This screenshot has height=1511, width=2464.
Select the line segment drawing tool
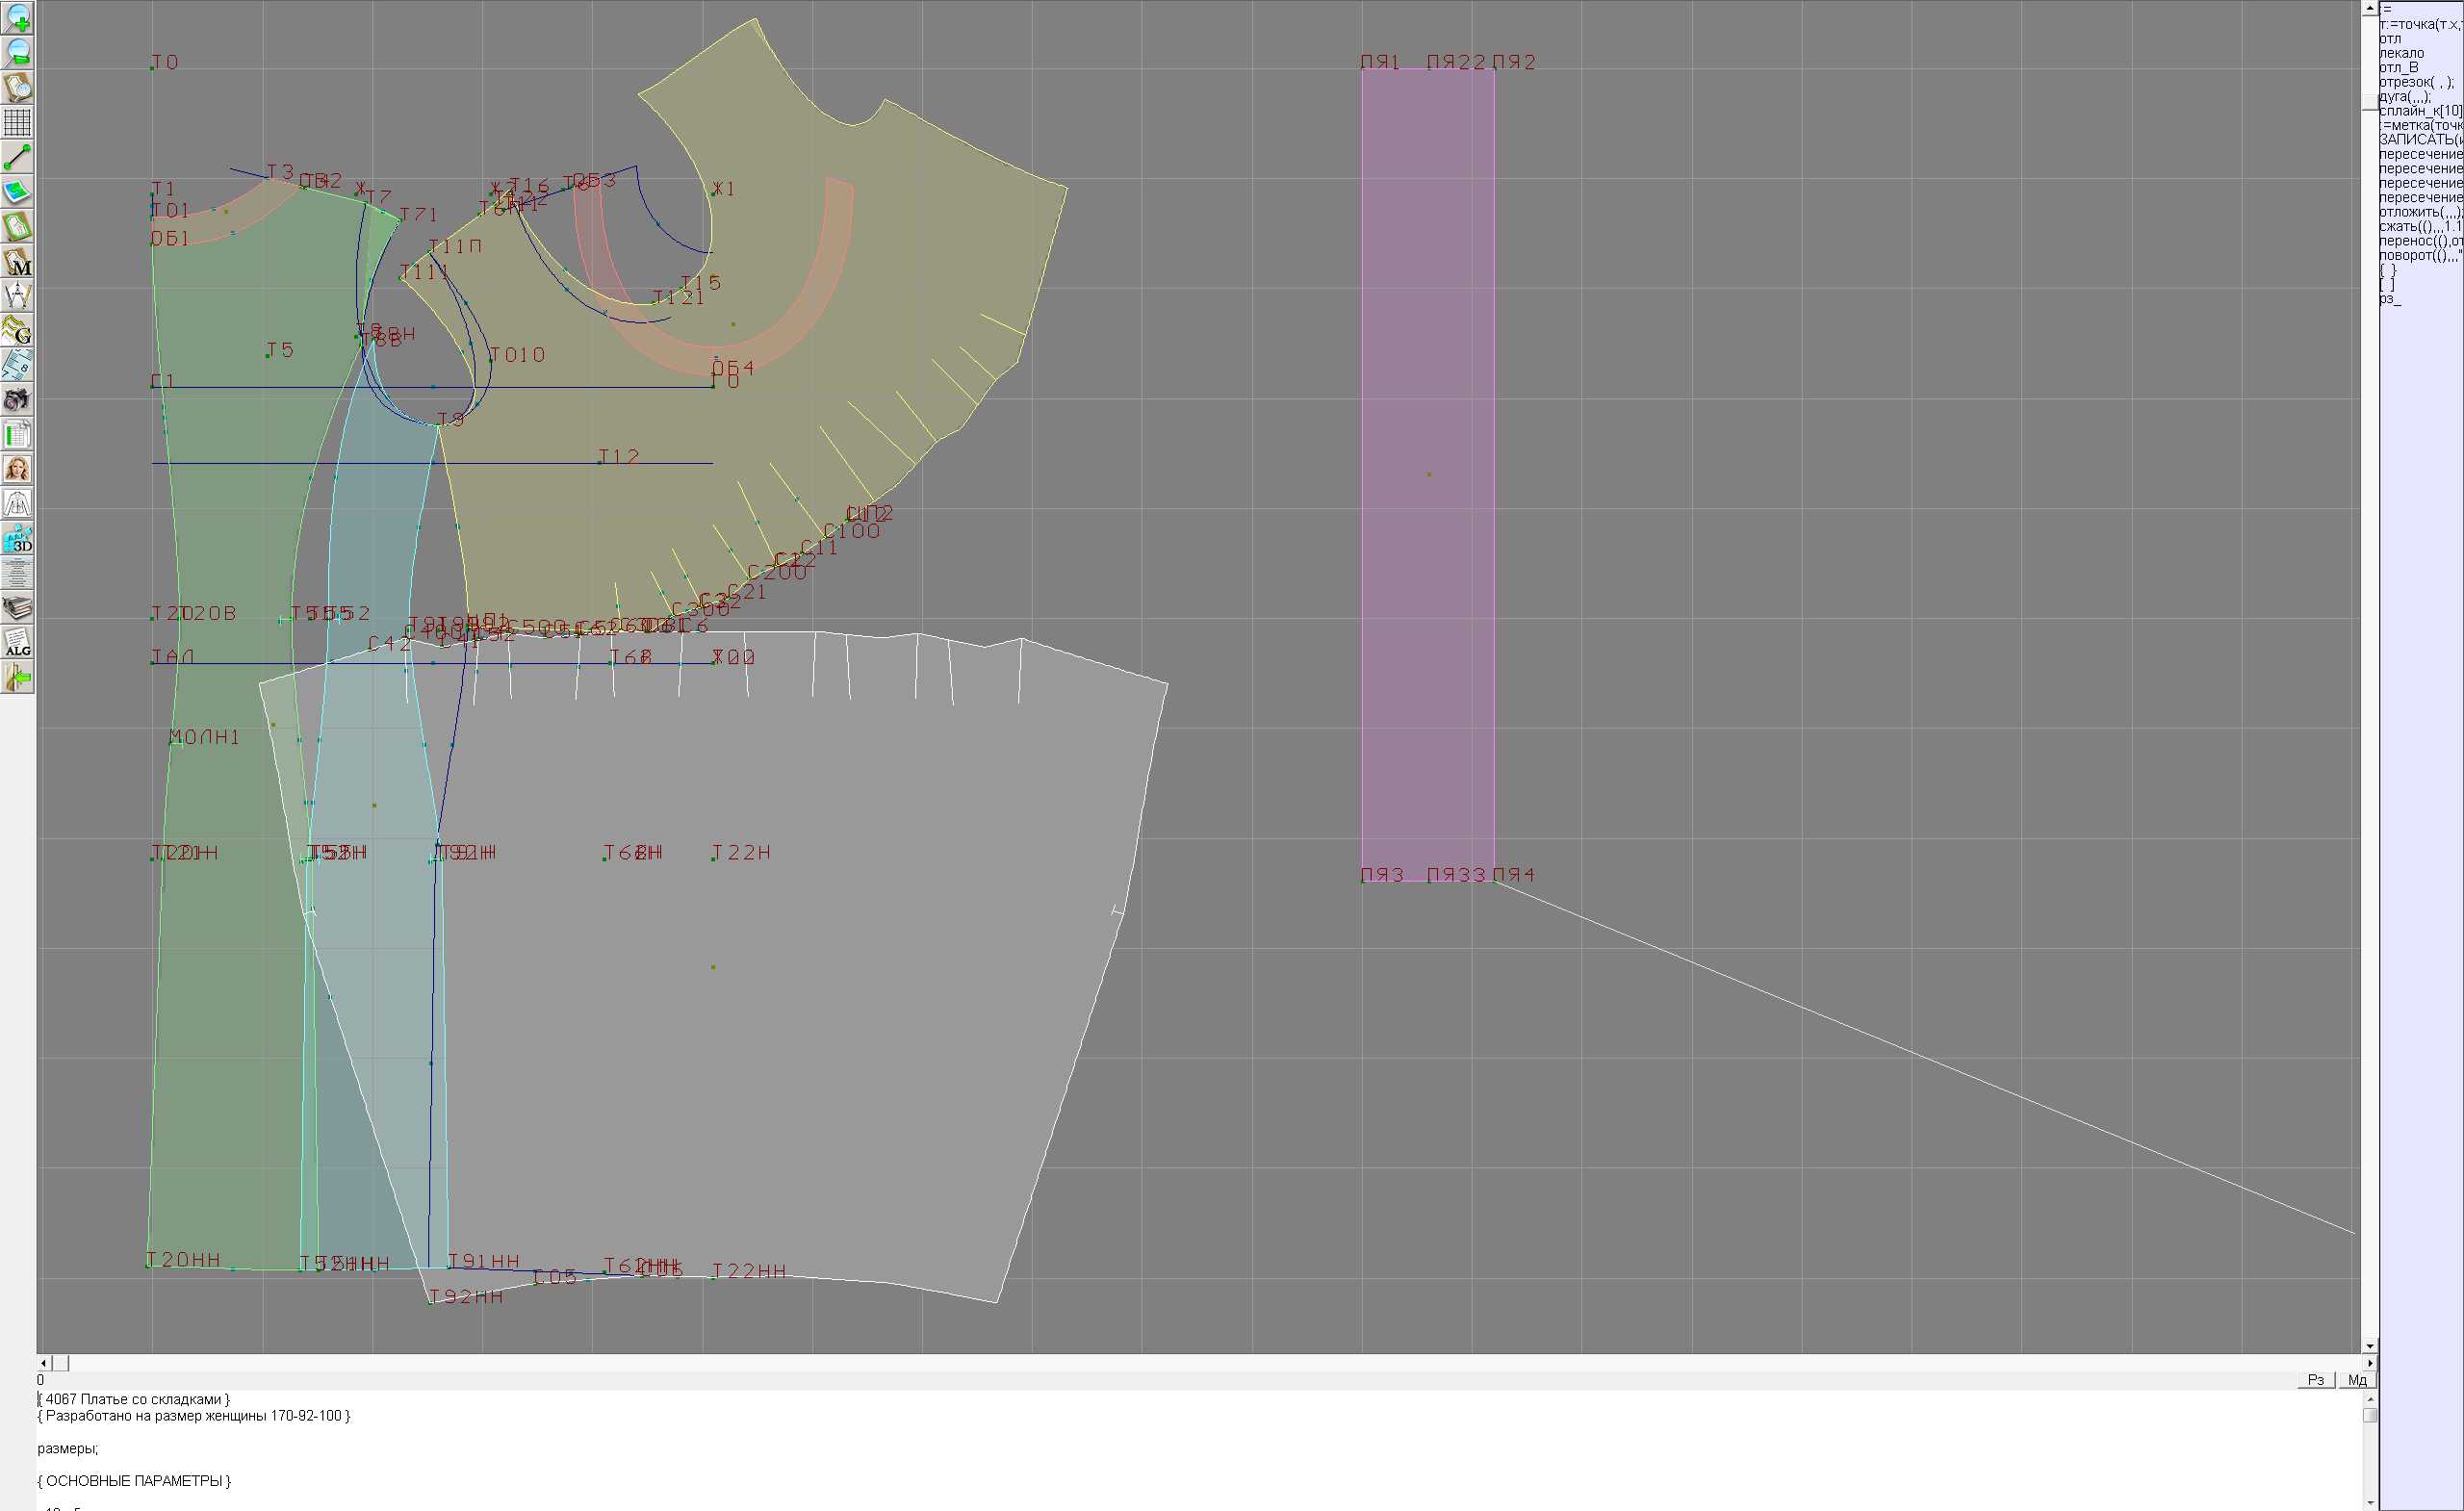17,158
